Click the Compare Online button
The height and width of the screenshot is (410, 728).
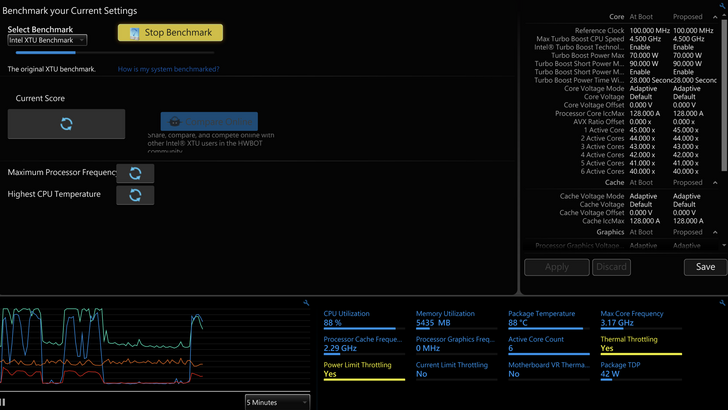pos(208,121)
